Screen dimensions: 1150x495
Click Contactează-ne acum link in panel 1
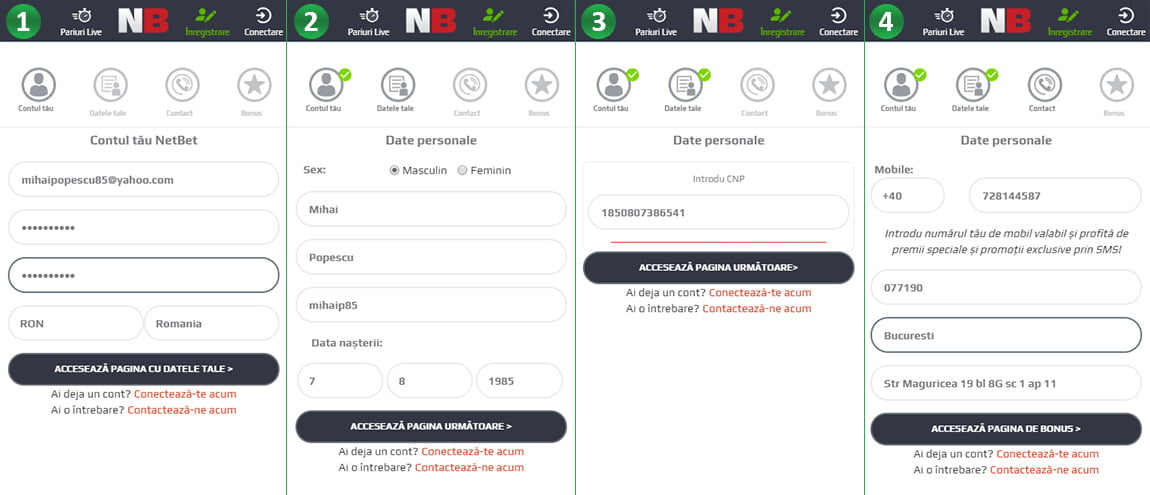(182, 410)
